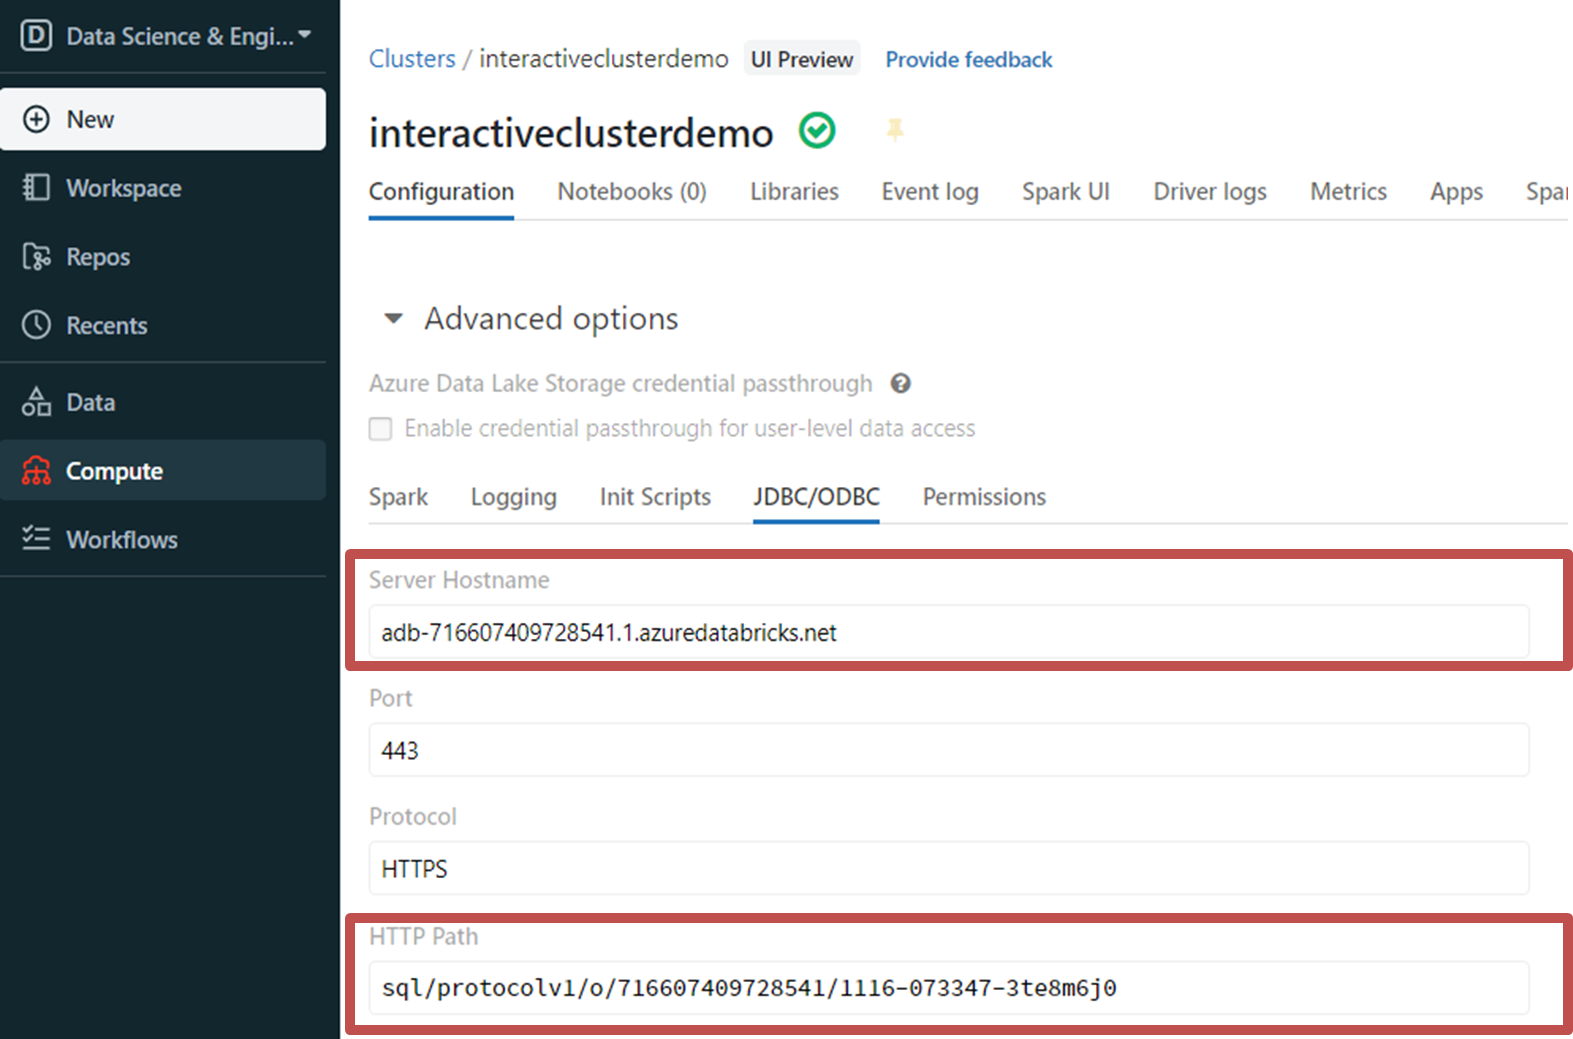Click the Port field showing 443
Viewport: 1573px width, 1039px height.
coord(949,750)
